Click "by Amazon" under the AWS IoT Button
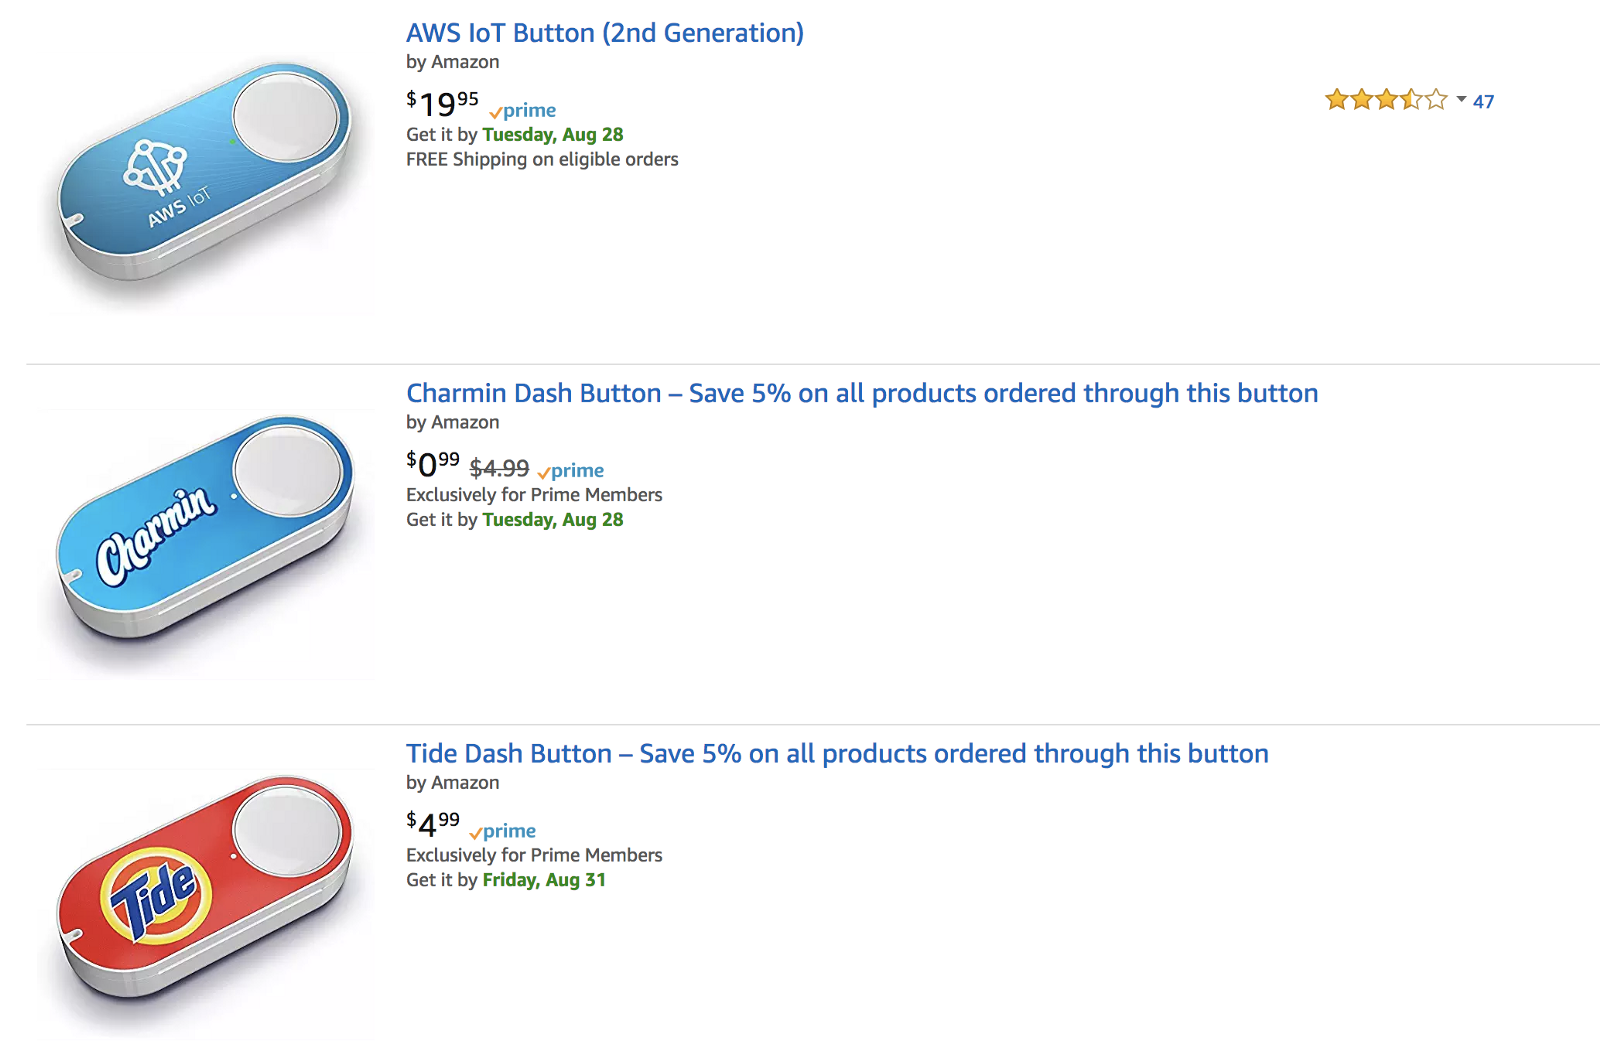Image resolution: width=1600 pixels, height=1064 pixels. click(x=452, y=62)
